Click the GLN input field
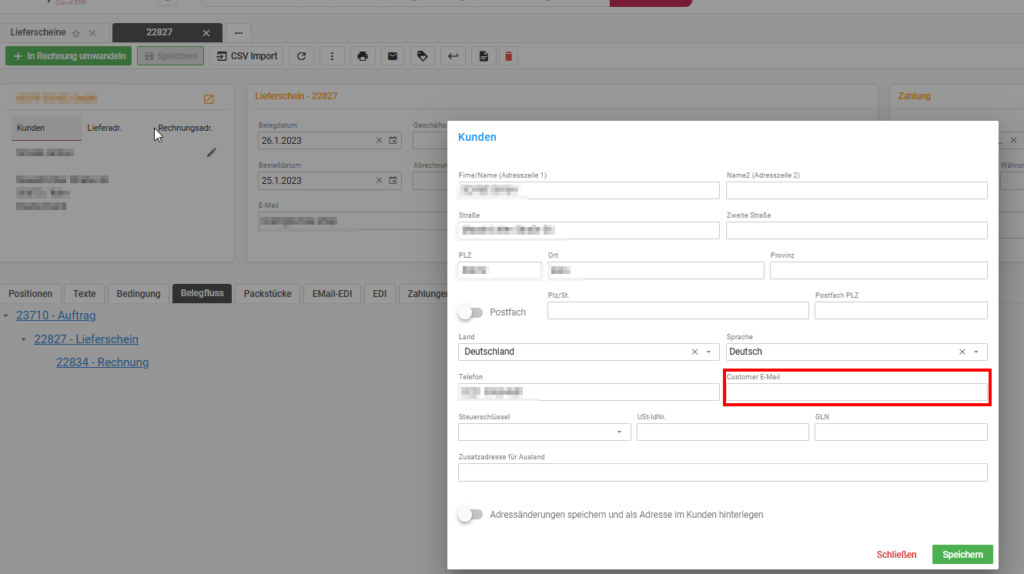The width and height of the screenshot is (1024, 574). coord(901,432)
